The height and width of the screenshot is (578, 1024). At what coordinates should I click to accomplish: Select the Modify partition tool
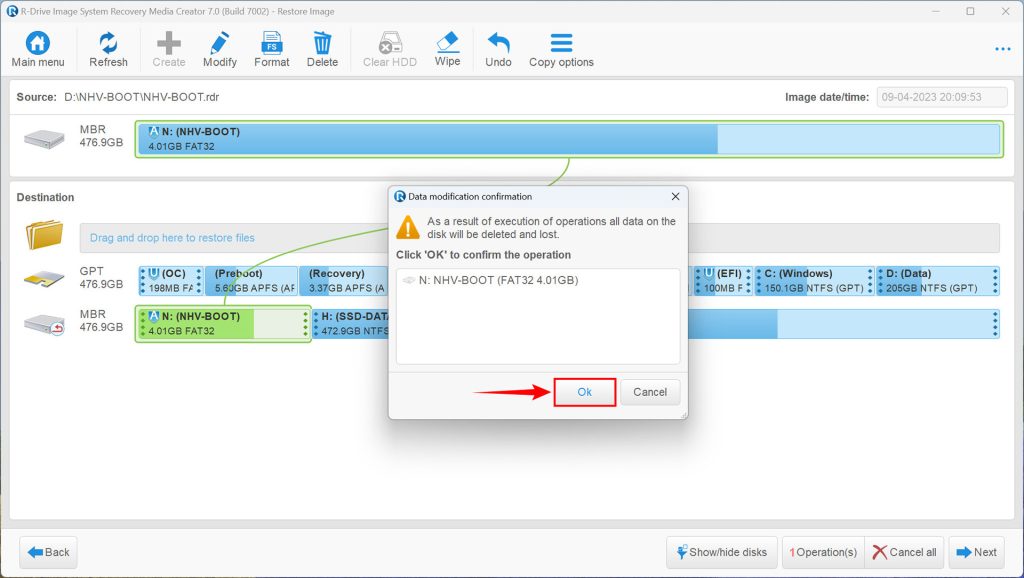[219, 49]
